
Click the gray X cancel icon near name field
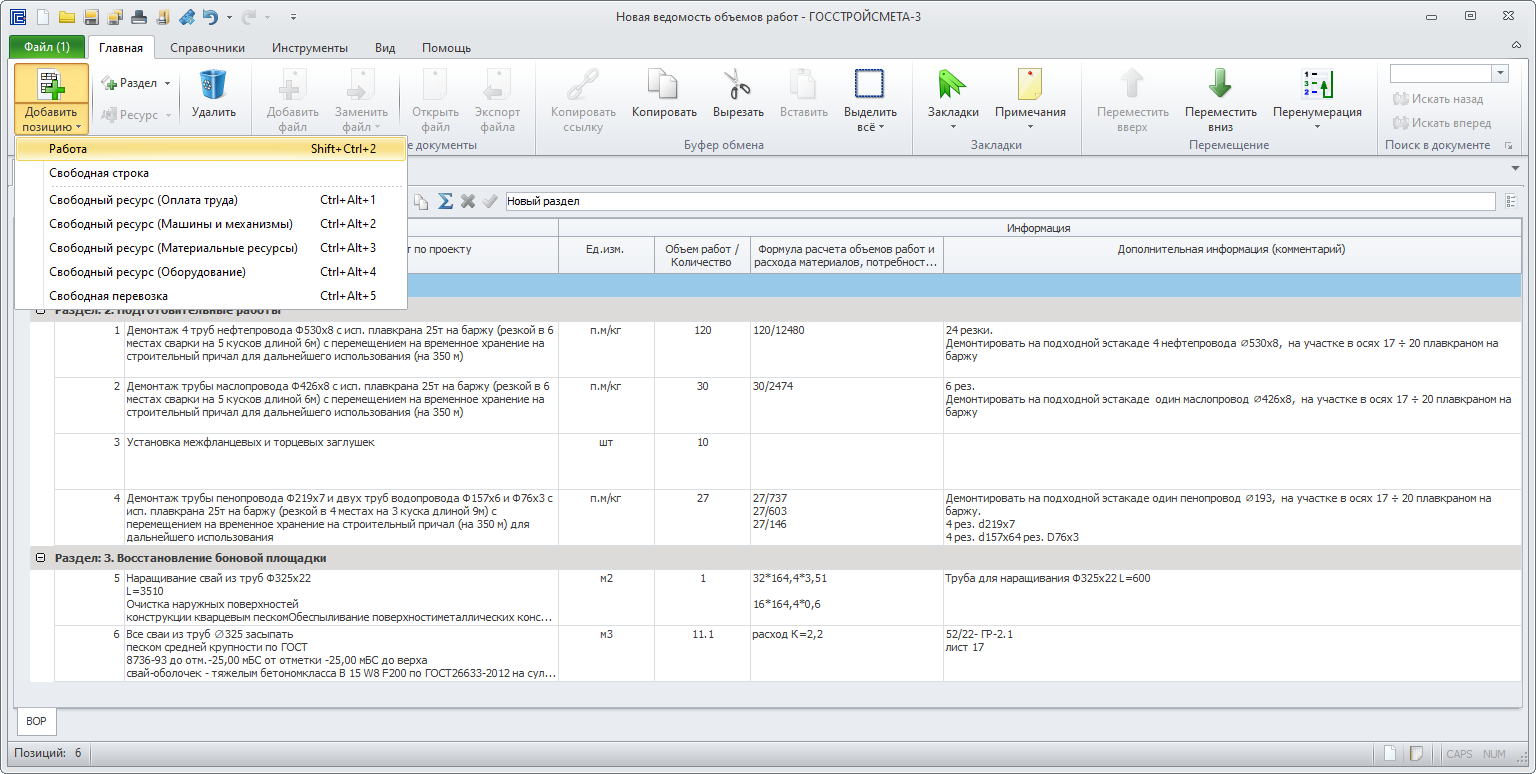coord(467,201)
